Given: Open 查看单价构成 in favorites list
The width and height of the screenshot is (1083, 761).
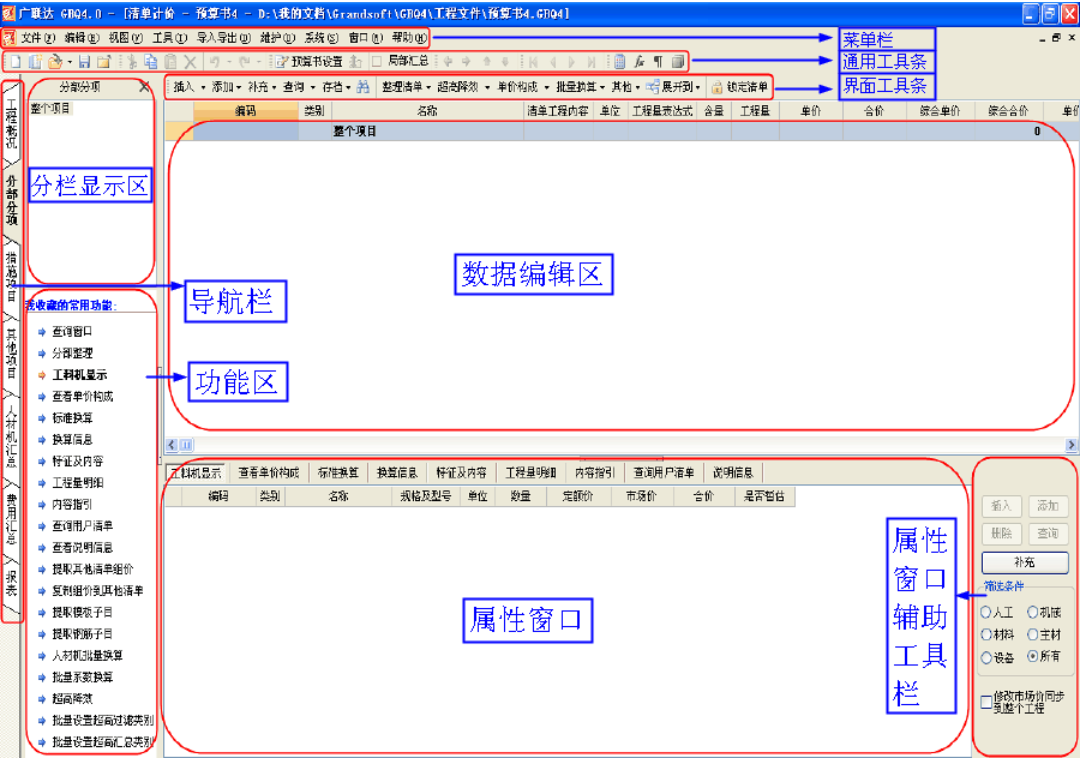Looking at the screenshot, I should 82,396.
